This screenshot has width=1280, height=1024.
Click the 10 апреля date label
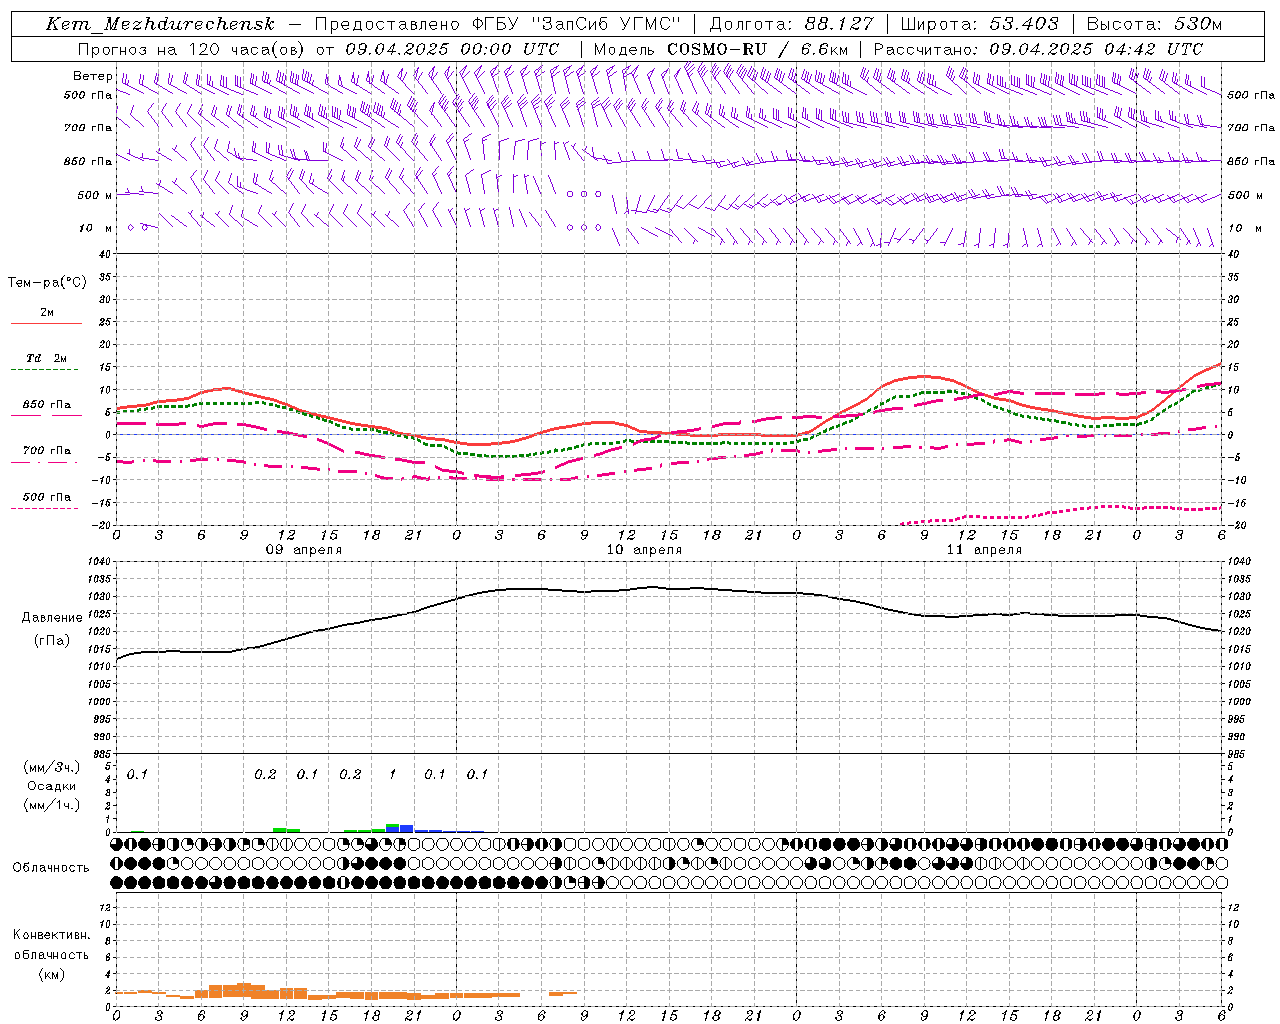tap(644, 550)
